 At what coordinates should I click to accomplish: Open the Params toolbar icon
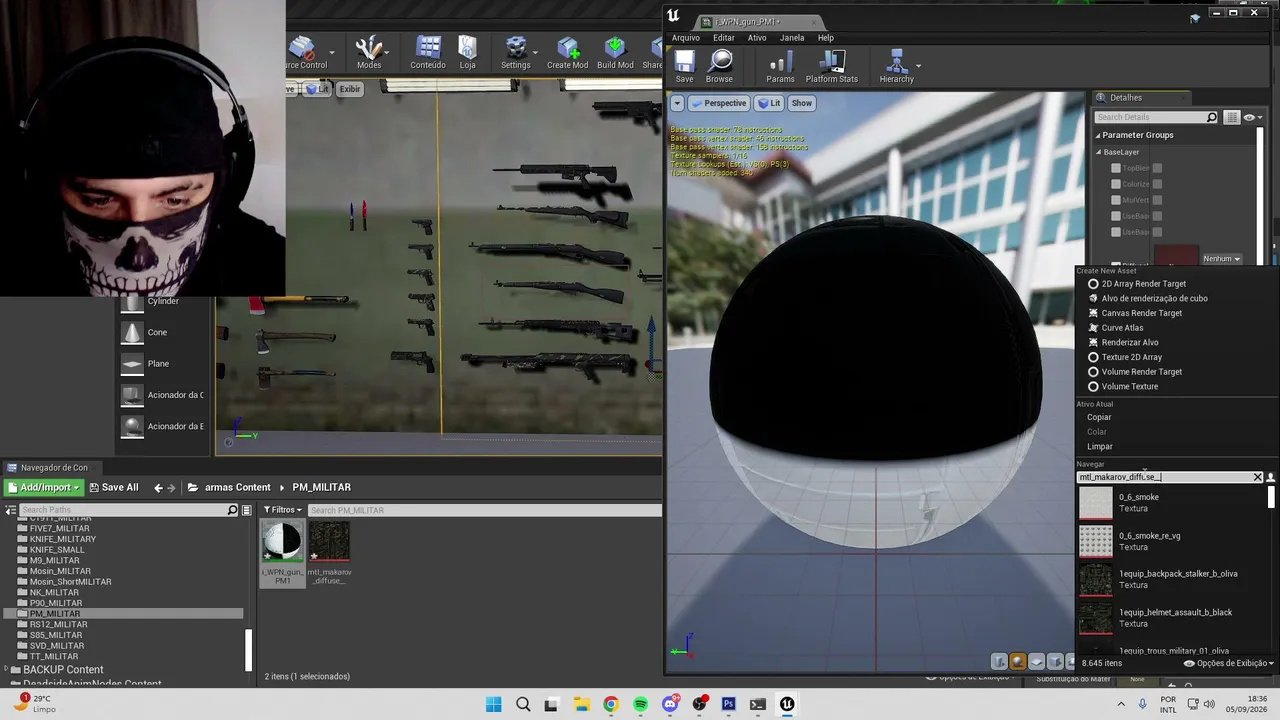tap(780, 66)
